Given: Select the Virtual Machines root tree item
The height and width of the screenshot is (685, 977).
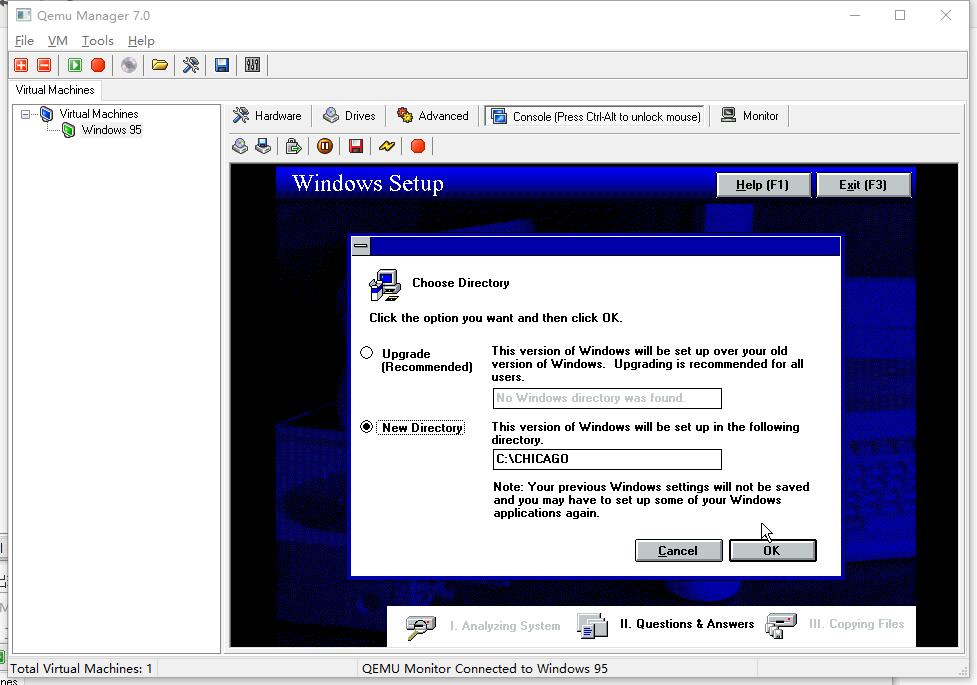Looking at the screenshot, I should point(98,114).
